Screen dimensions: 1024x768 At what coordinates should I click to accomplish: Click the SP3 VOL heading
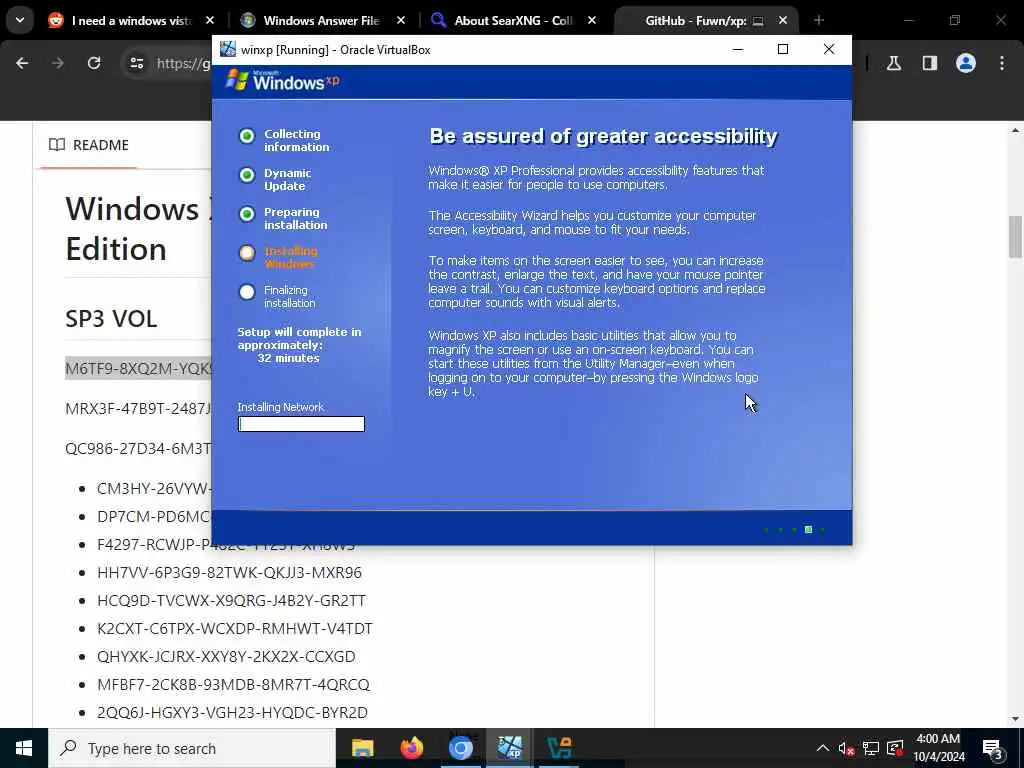click(111, 319)
